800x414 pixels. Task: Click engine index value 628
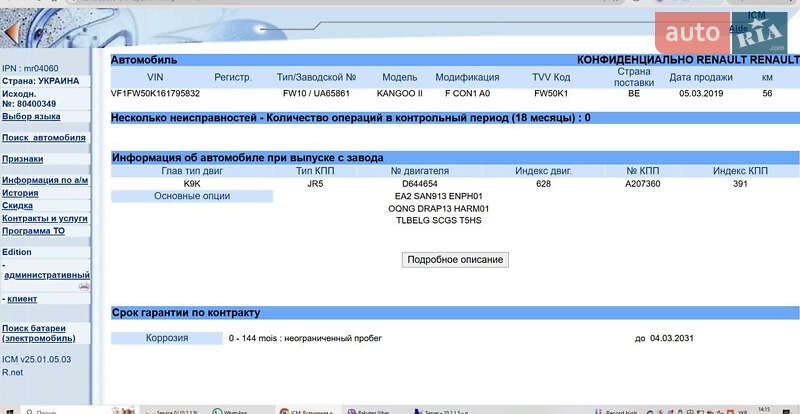pos(543,184)
